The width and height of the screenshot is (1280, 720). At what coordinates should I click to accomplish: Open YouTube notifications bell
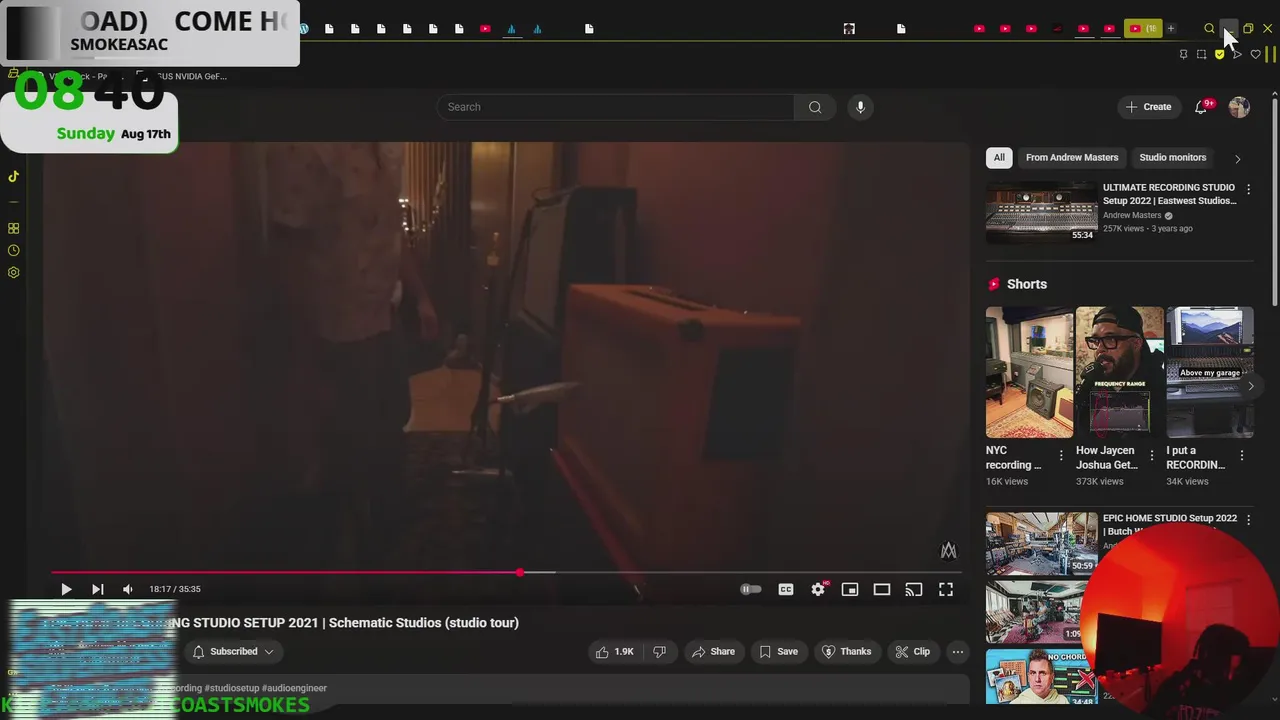[1202, 107]
